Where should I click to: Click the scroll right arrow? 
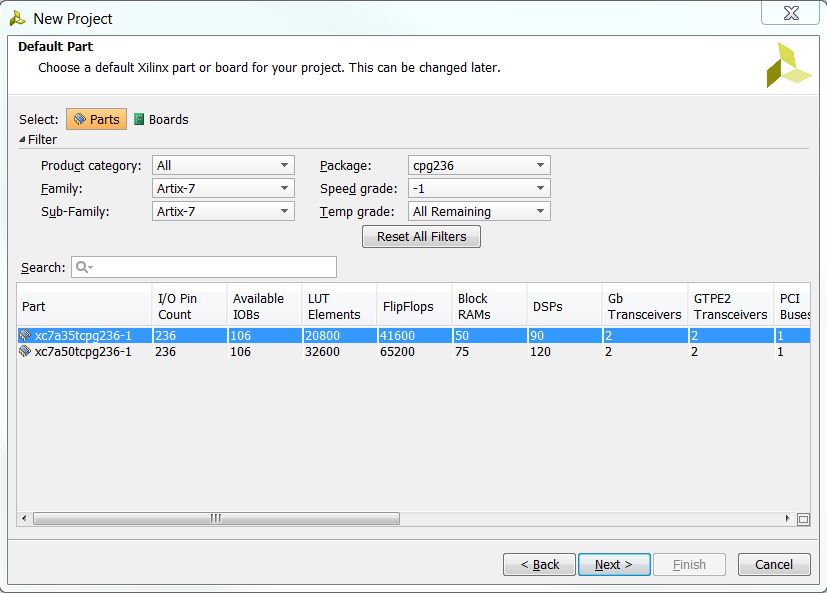click(787, 519)
